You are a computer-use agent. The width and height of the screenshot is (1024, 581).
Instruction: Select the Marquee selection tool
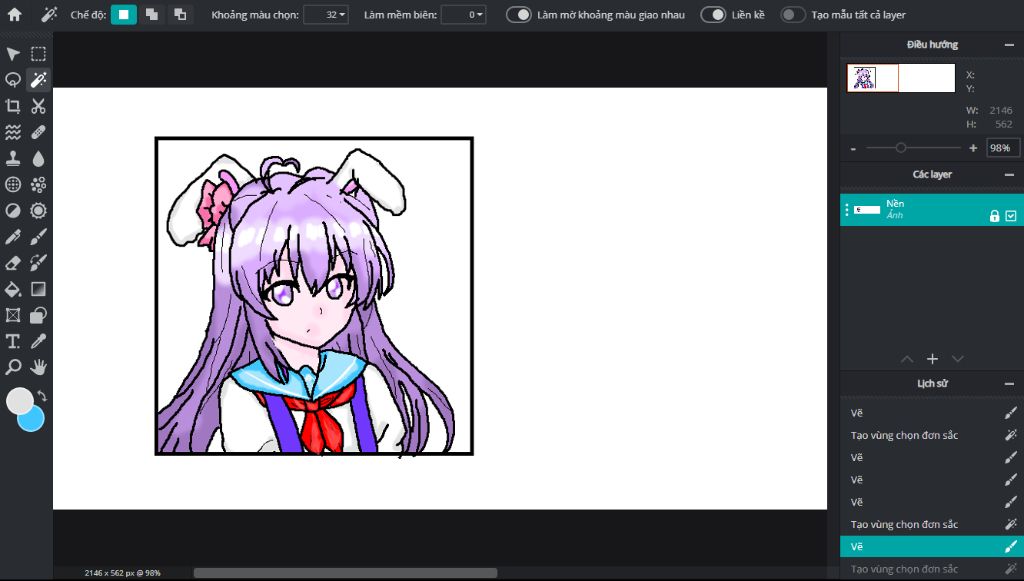pos(39,54)
